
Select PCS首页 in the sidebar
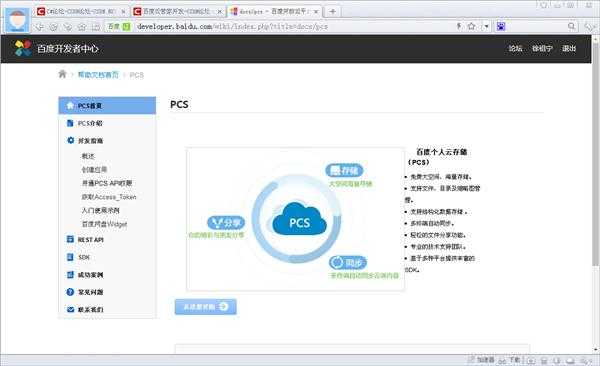pyautogui.click(x=107, y=106)
